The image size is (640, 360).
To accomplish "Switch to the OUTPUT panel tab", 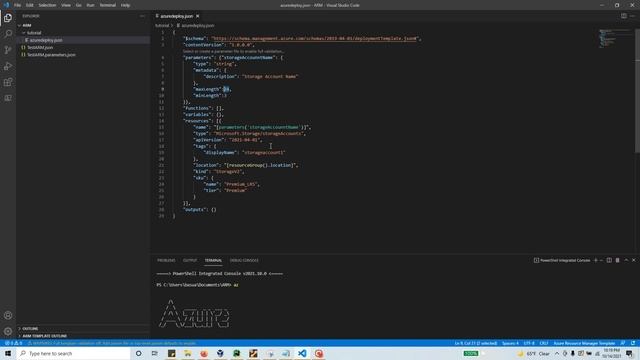I will pyautogui.click(x=190, y=260).
